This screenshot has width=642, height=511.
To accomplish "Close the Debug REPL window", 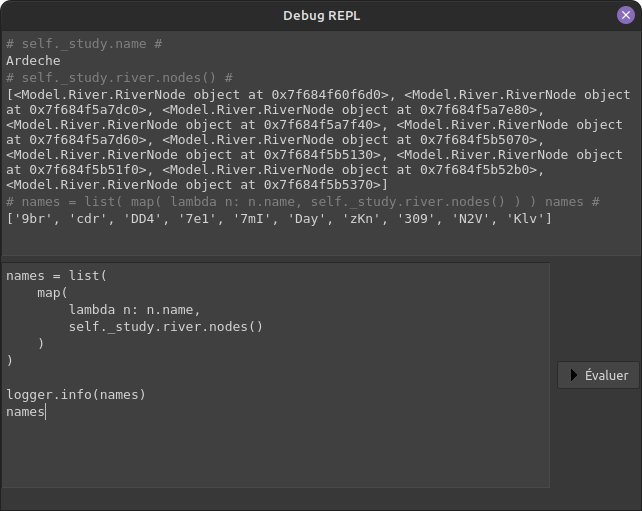I will point(625,15).
